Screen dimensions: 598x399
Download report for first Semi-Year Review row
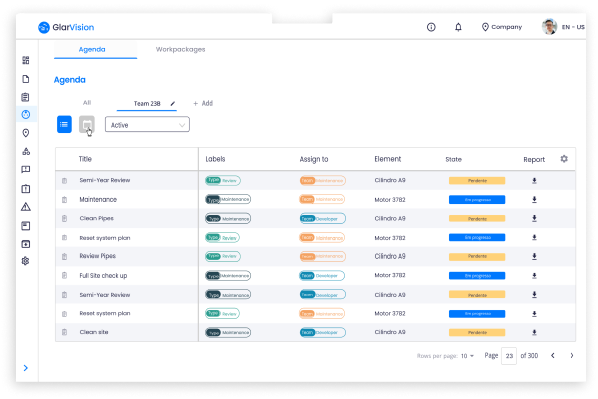point(534,181)
